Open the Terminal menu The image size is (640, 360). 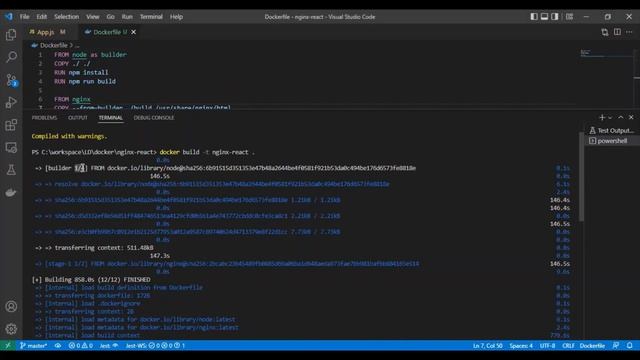[x=151, y=17]
